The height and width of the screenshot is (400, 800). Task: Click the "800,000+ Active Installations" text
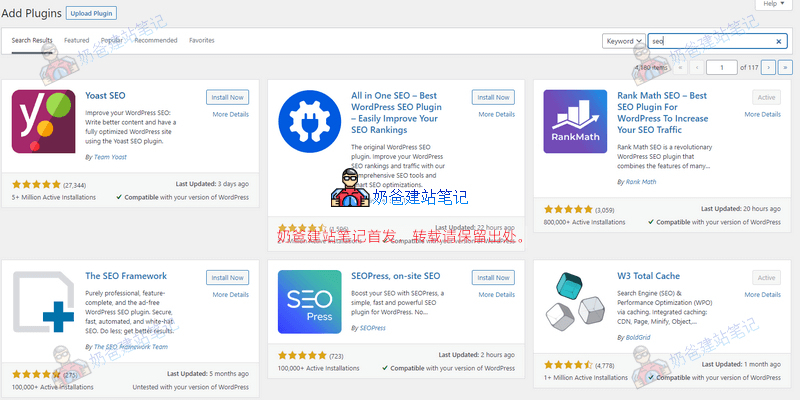click(584, 222)
